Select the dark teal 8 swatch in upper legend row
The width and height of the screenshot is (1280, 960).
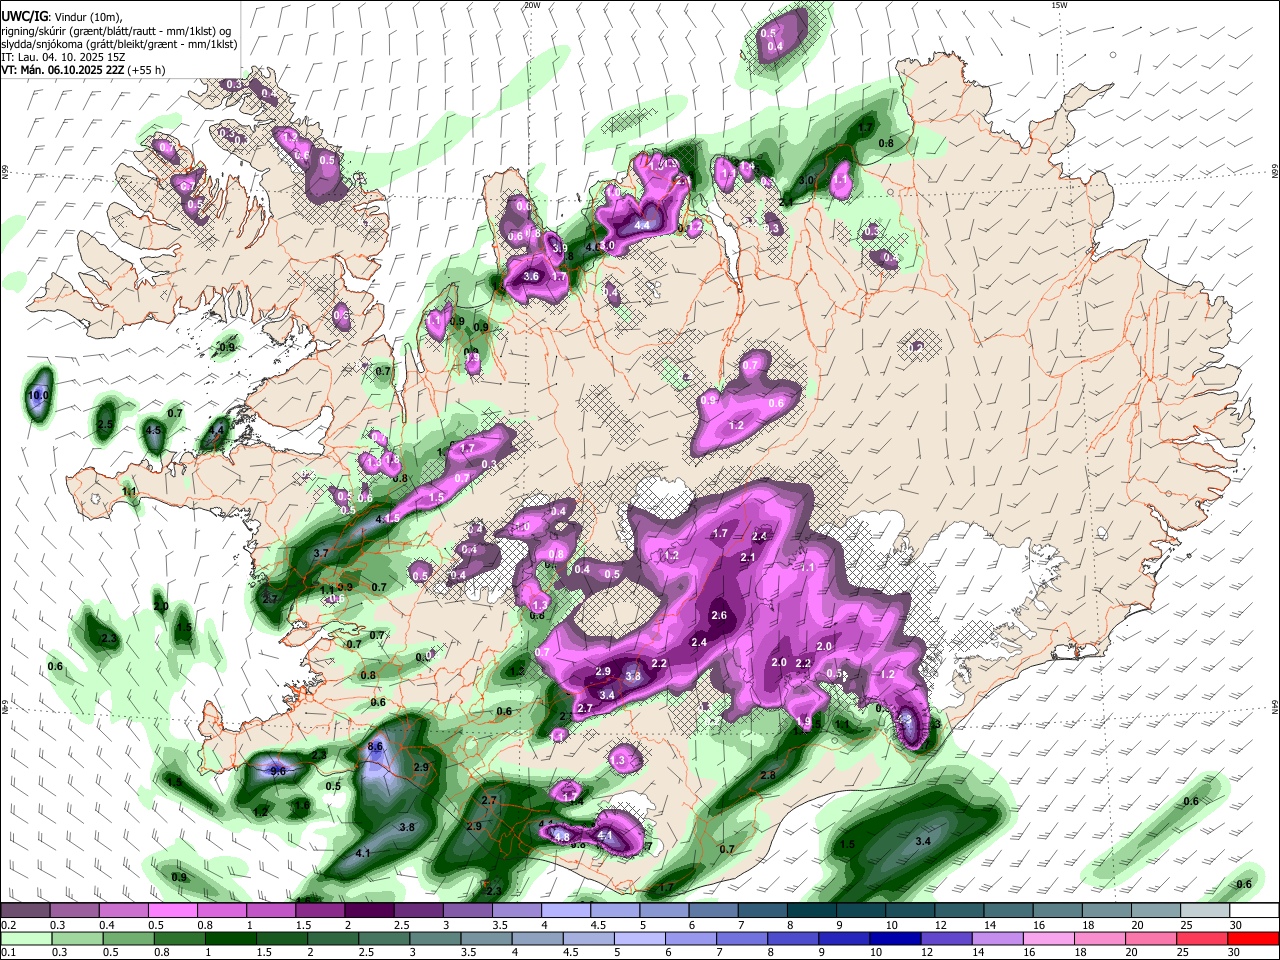click(x=812, y=911)
